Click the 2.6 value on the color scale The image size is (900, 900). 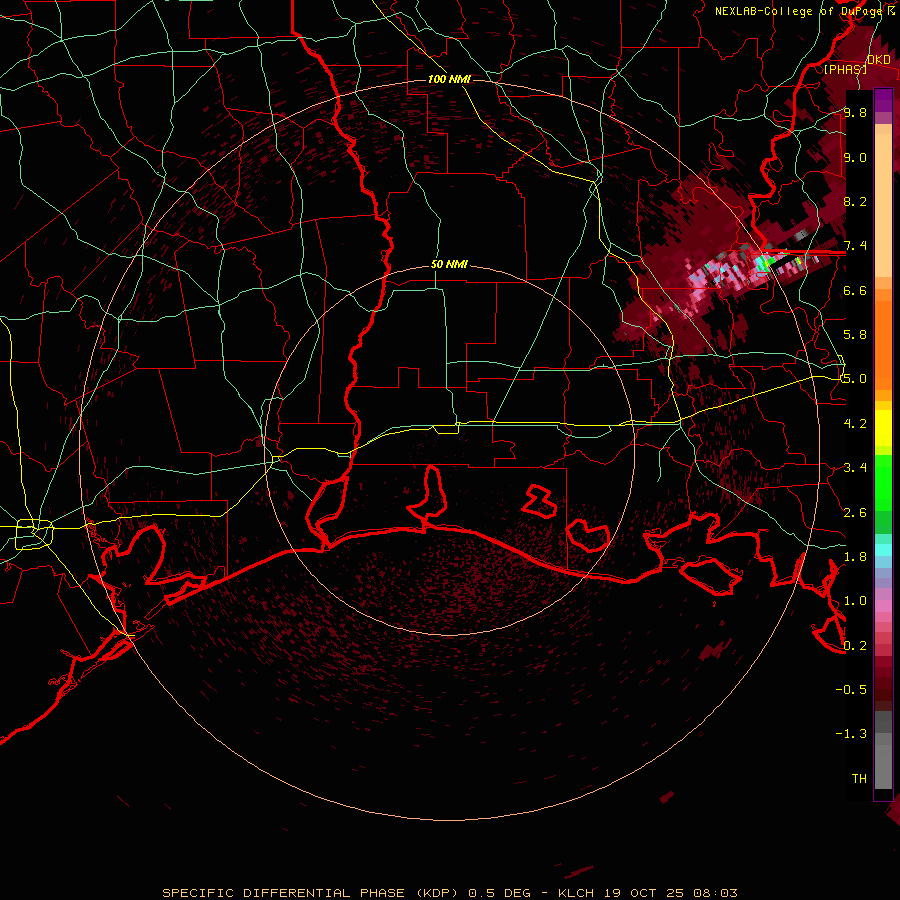[x=855, y=513]
